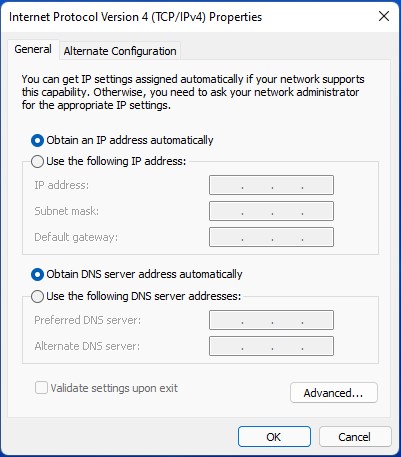The height and width of the screenshot is (457, 401).
Task: Select the General tab
Action: [x=33, y=49]
